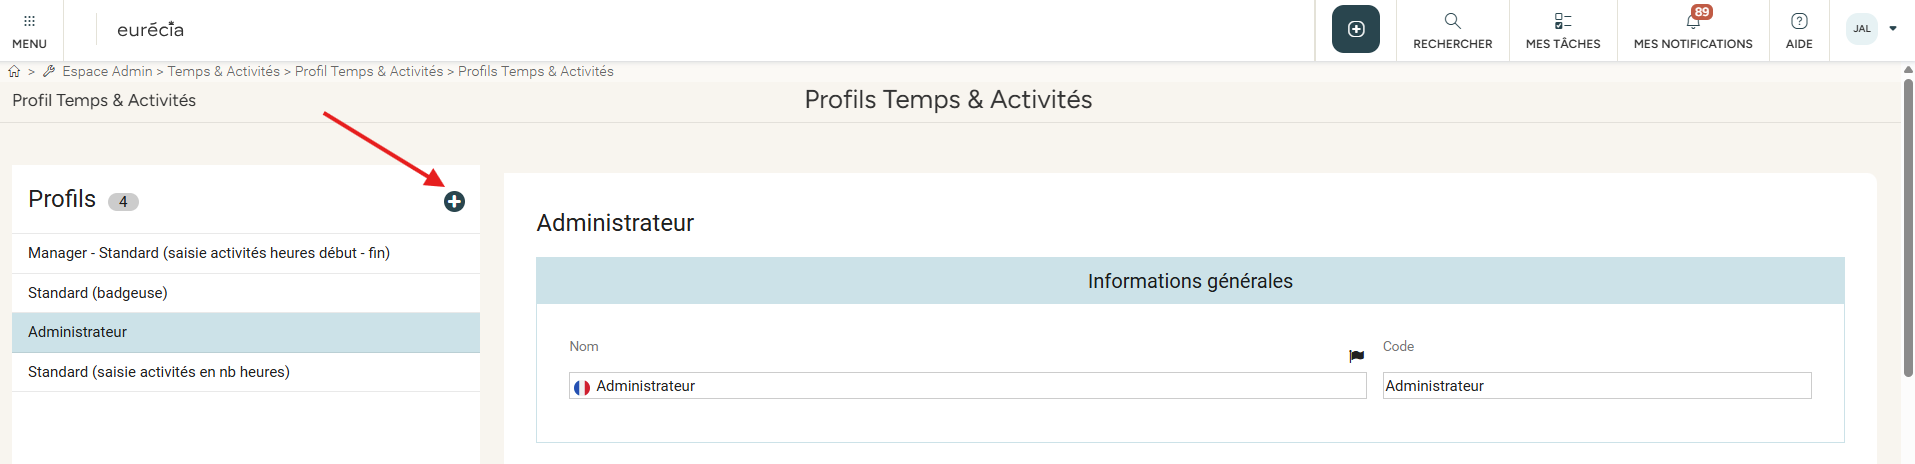Expand the JAL user account dropdown arrow
Viewport: 1915px width, 464px height.
pyautogui.click(x=1893, y=29)
